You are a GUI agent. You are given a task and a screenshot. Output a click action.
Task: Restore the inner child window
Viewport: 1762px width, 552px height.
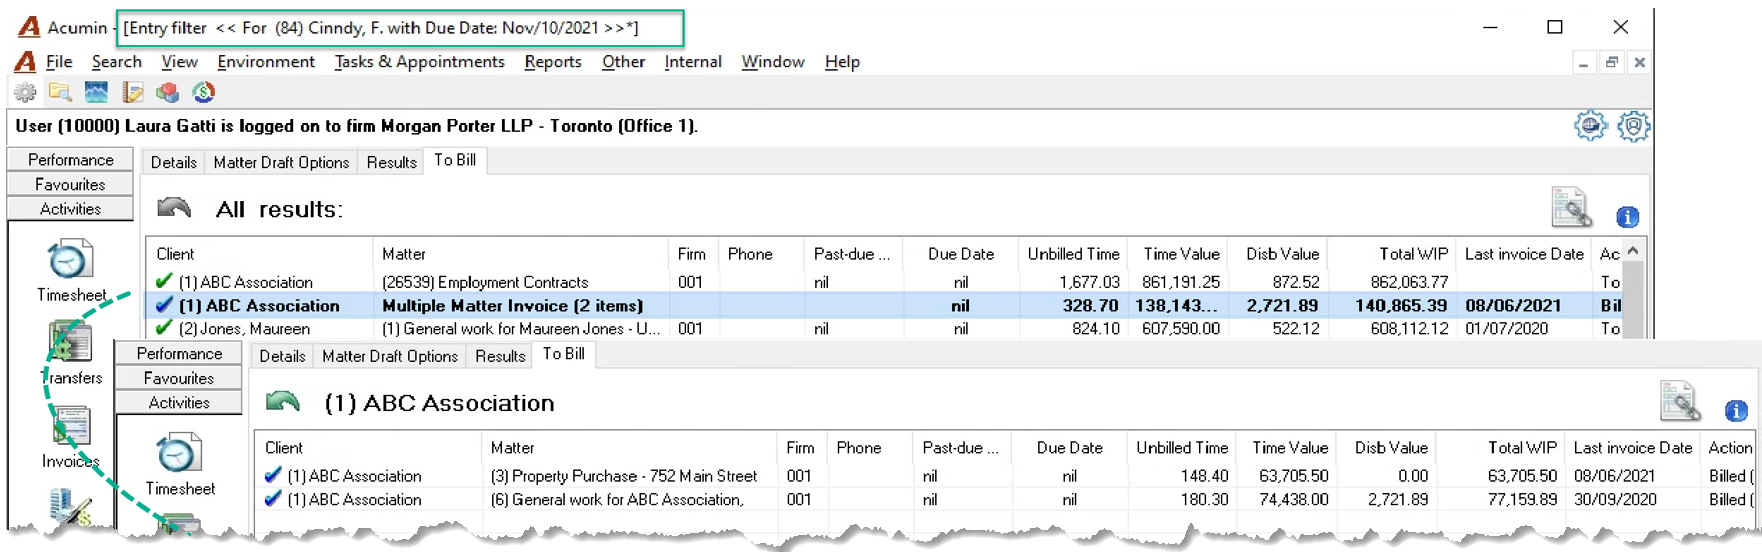coord(1611,62)
